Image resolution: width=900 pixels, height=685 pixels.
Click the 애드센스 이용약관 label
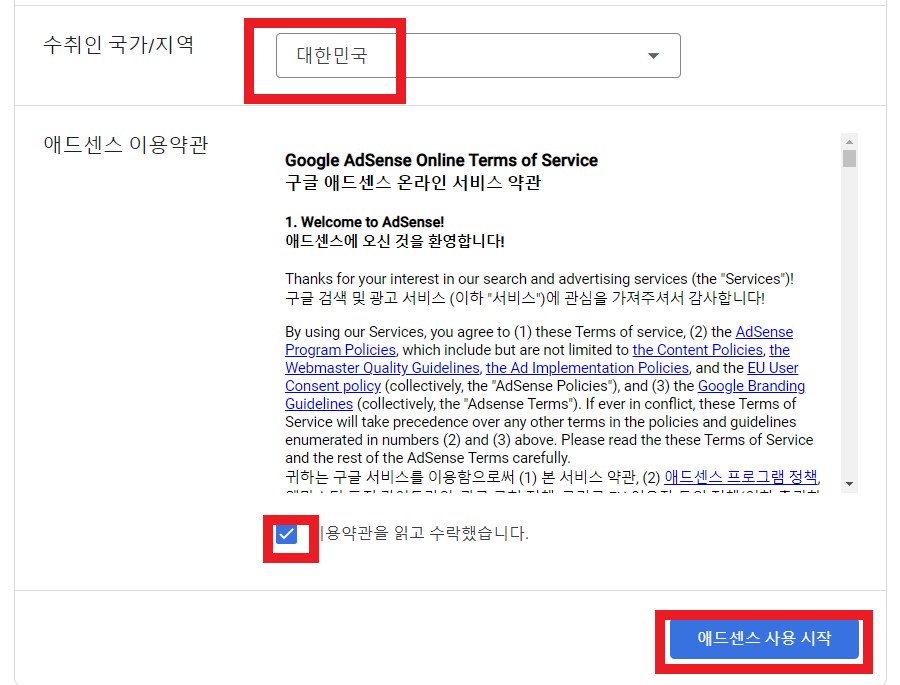(x=126, y=144)
